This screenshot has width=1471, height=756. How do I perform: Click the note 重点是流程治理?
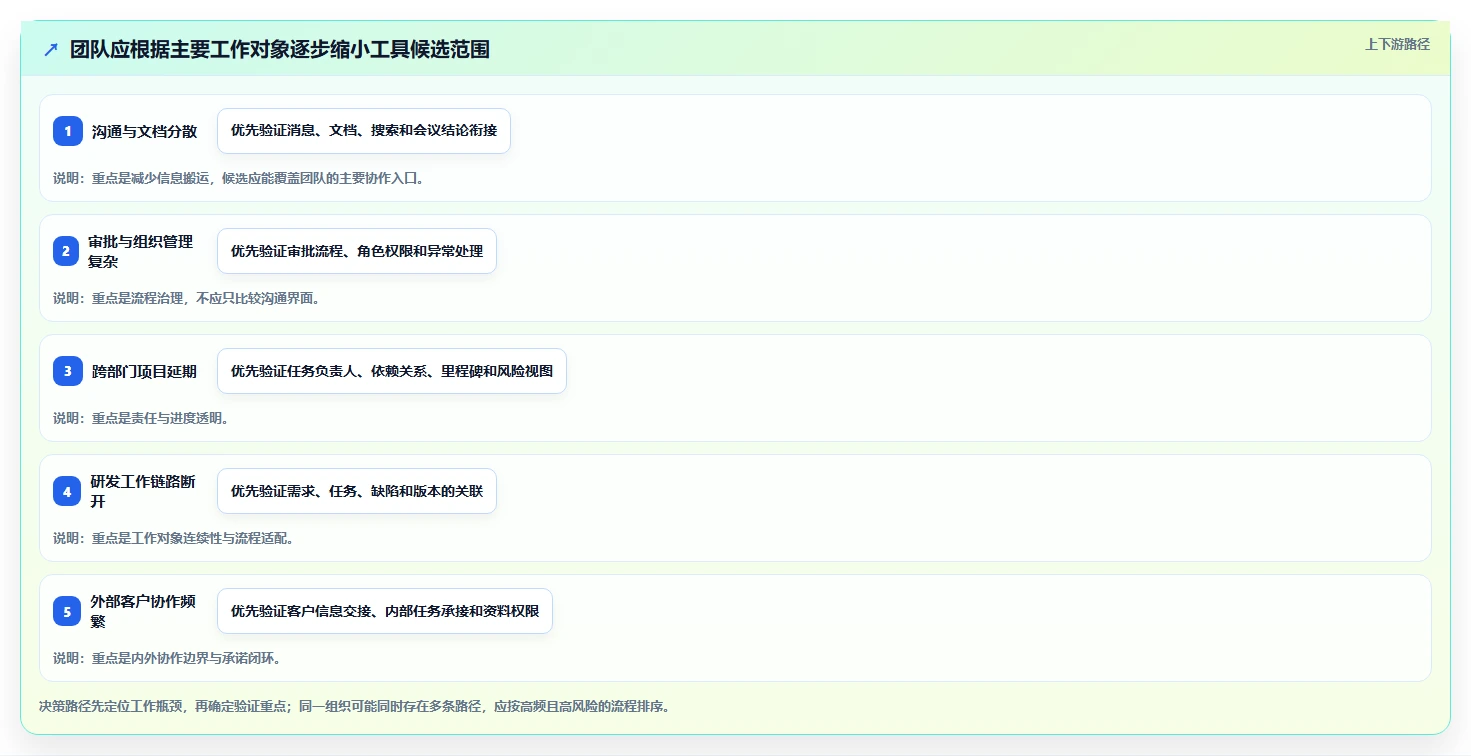(186, 298)
